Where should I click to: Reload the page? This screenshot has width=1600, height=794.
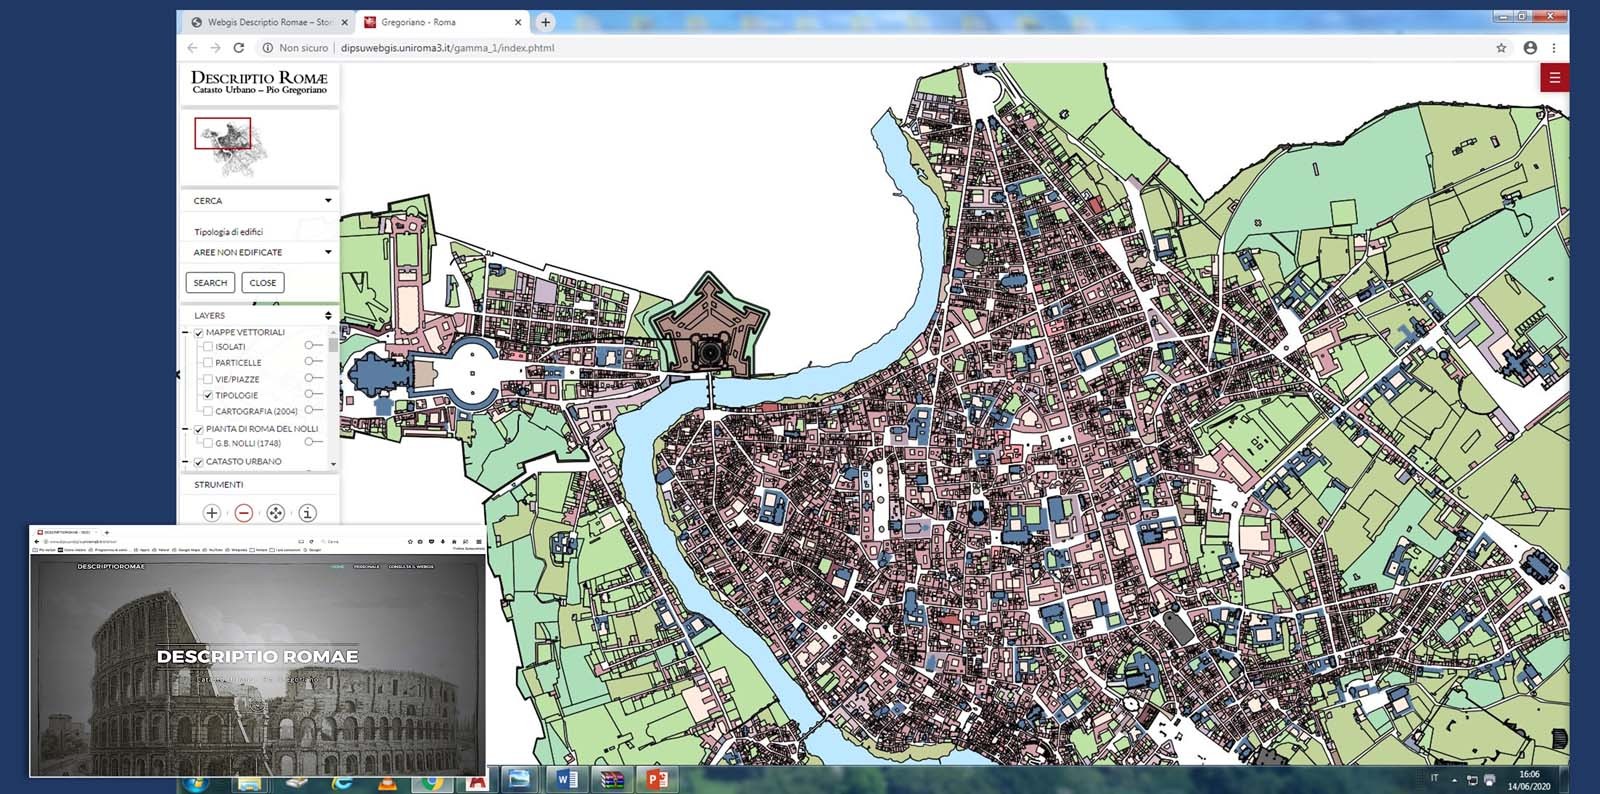(239, 48)
